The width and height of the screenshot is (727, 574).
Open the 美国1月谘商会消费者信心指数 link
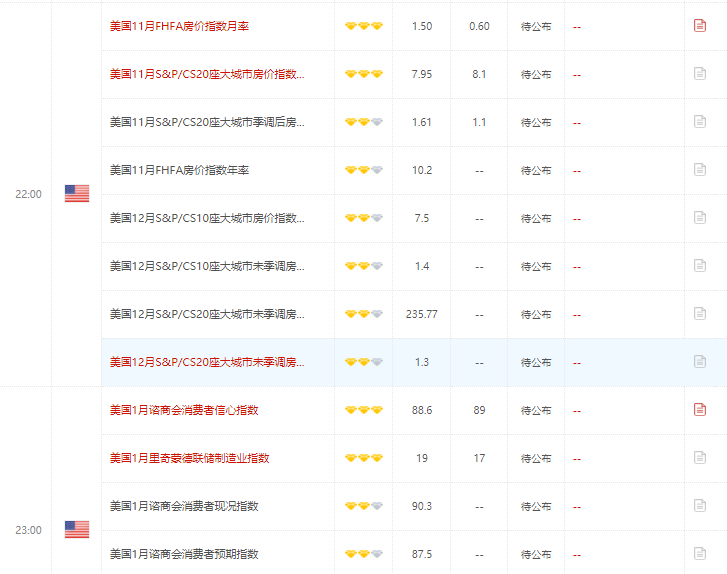[184, 410]
